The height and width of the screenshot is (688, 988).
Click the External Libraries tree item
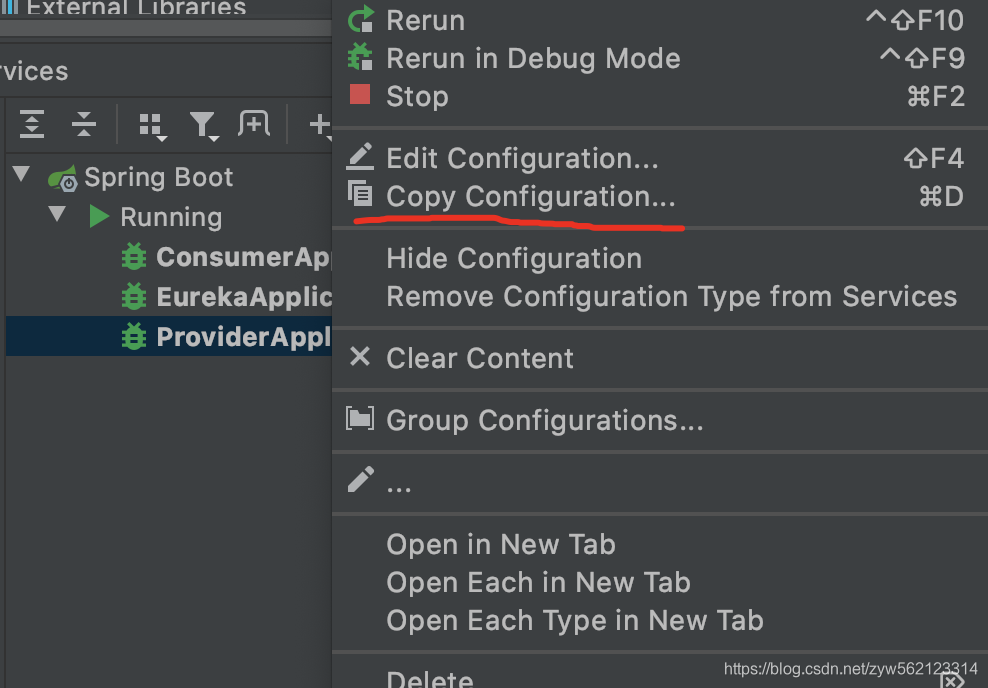tap(135, 8)
